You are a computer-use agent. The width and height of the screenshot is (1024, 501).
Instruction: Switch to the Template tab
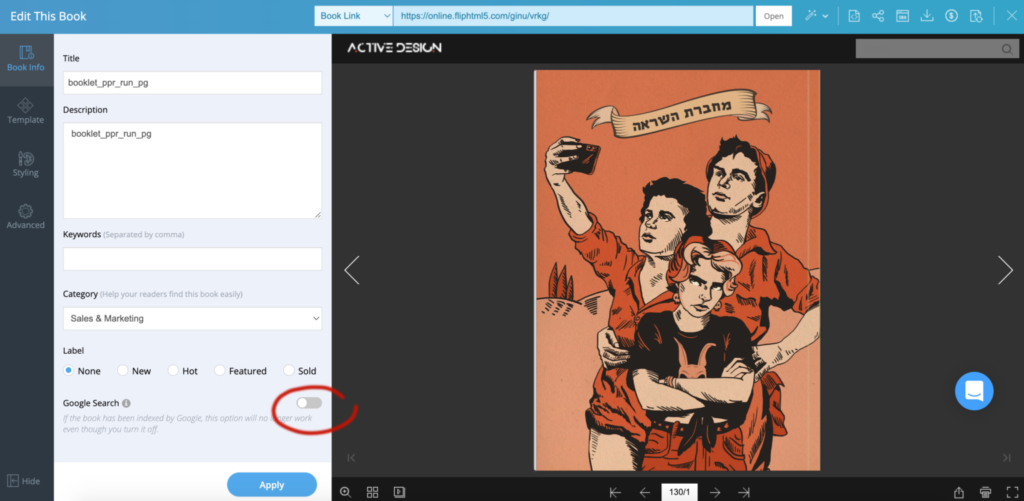(x=26, y=110)
